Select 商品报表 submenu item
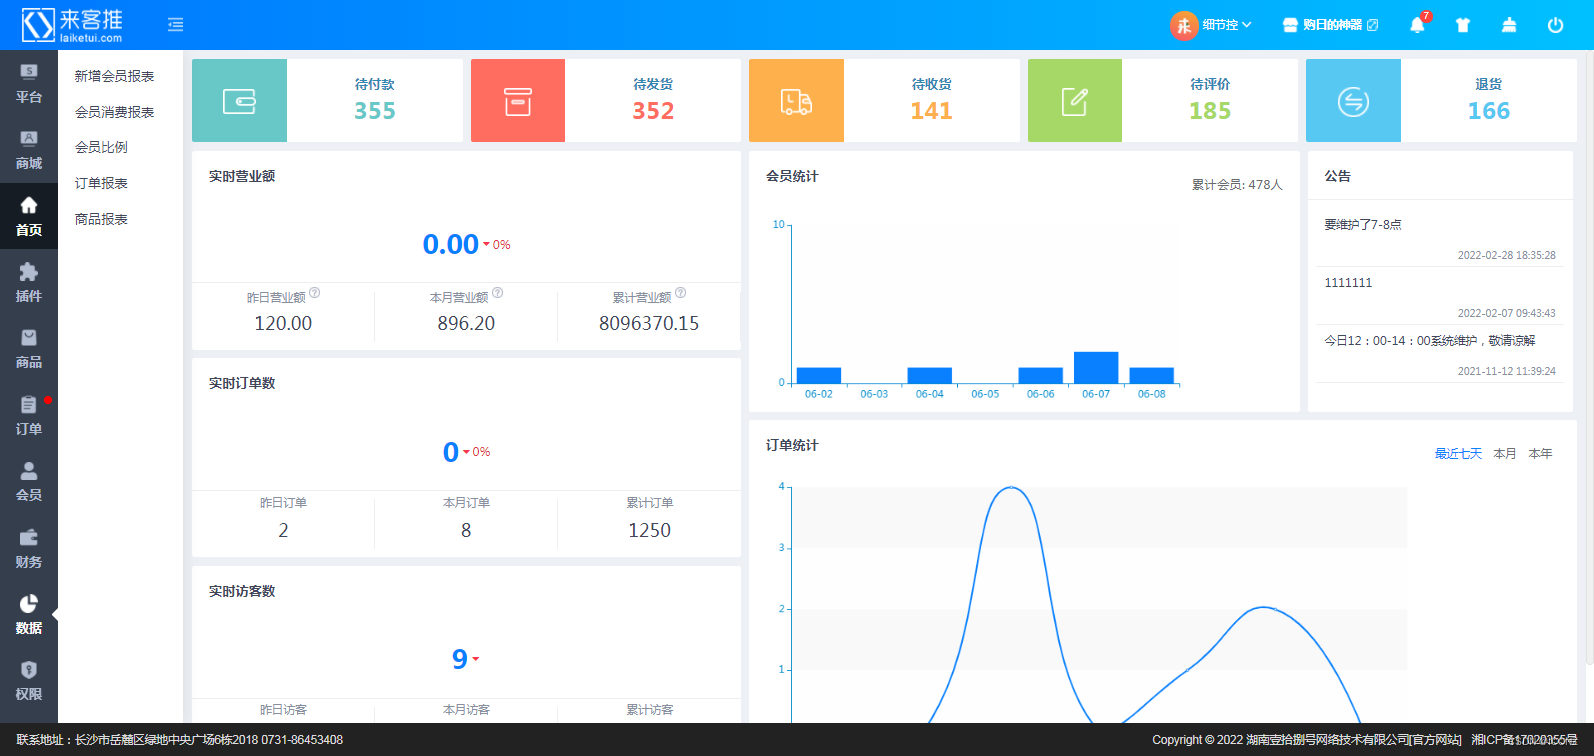This screenshot has width=1594, height=756. (101, 219)
